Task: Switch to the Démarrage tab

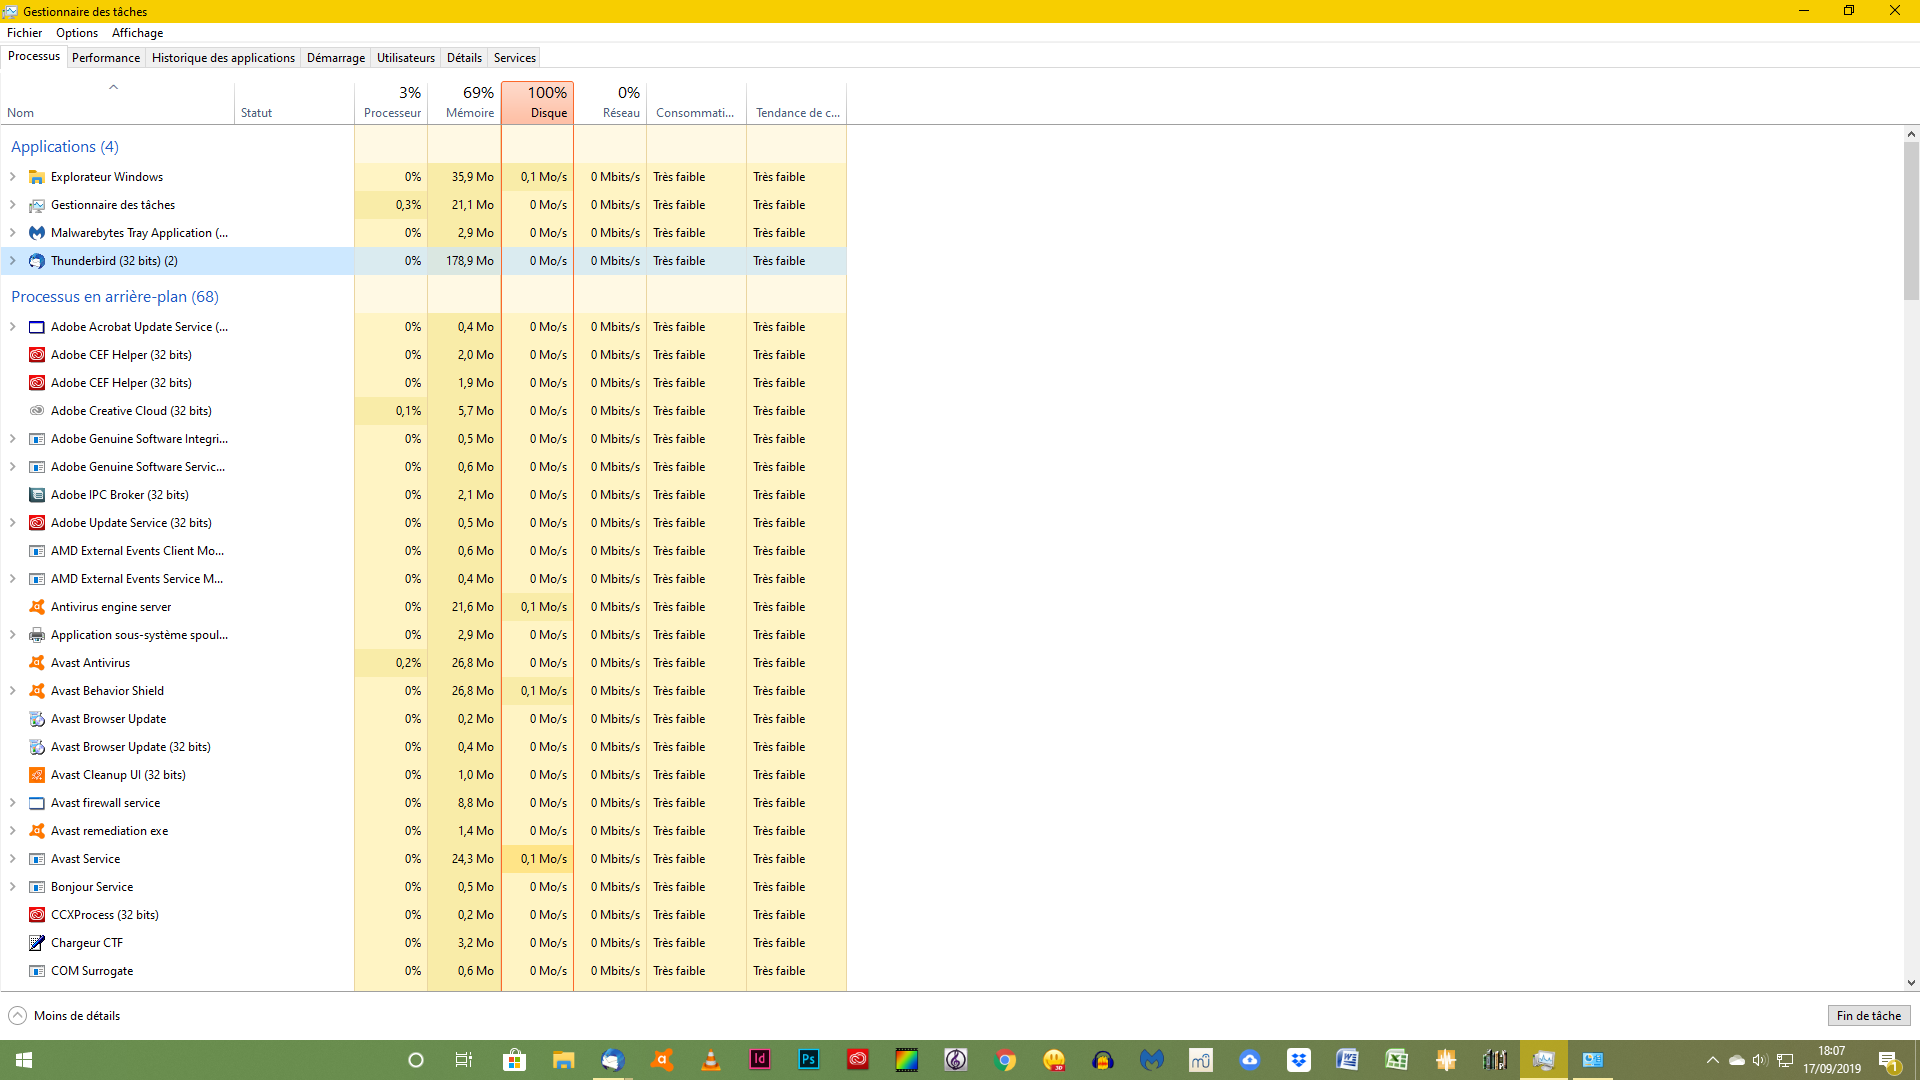Action: pyautogui.click(x=336, y=58)
